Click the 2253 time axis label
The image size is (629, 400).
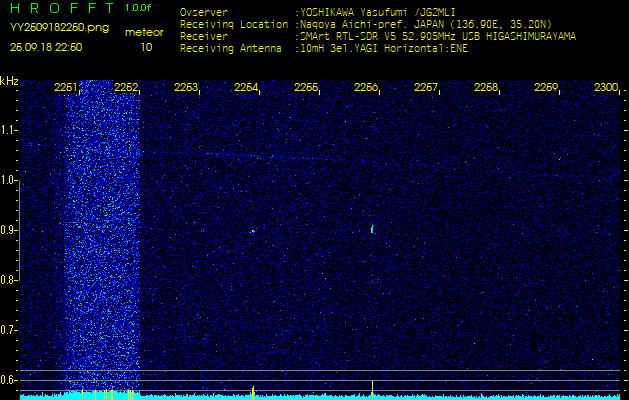(186, 87)
